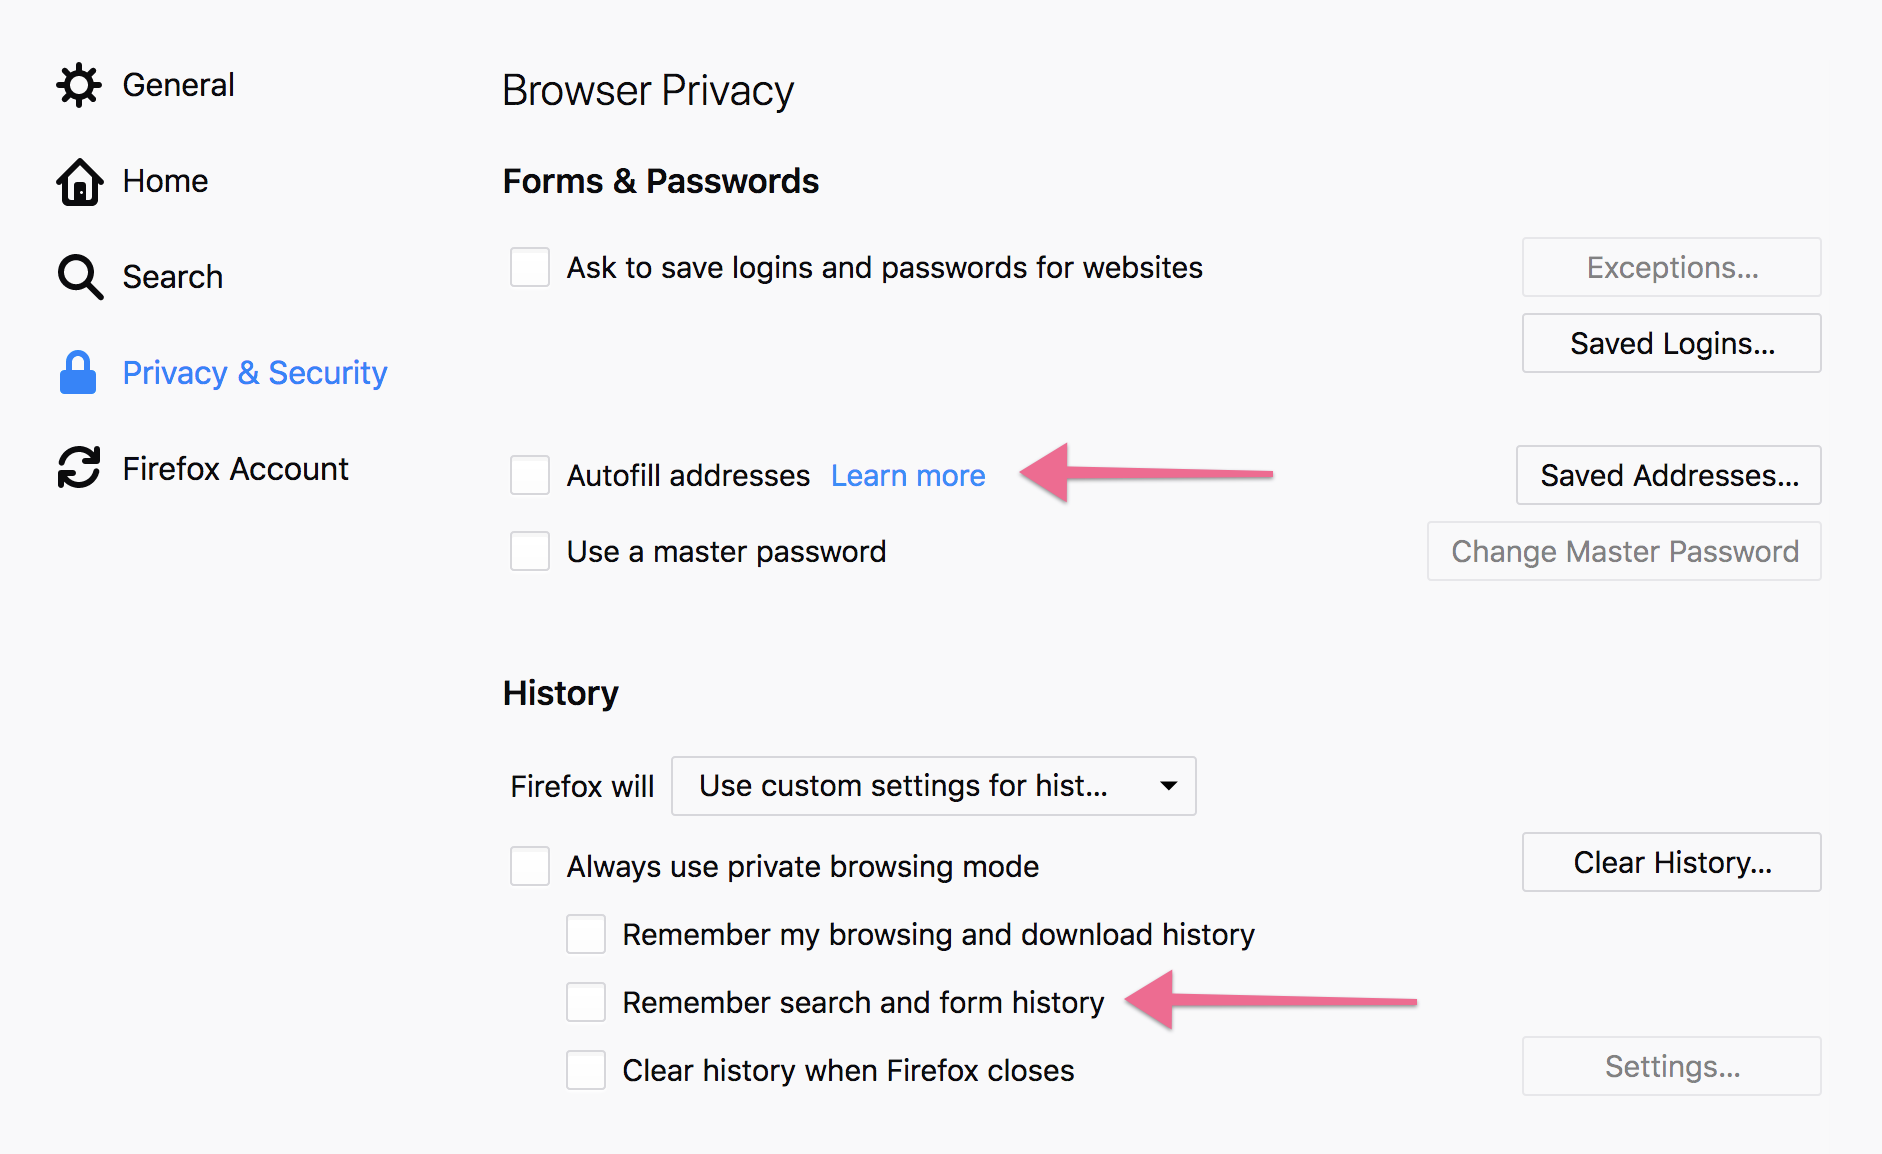
Task: Enable Ask to save logins checkbox
Action: click(x=530, y=267)
